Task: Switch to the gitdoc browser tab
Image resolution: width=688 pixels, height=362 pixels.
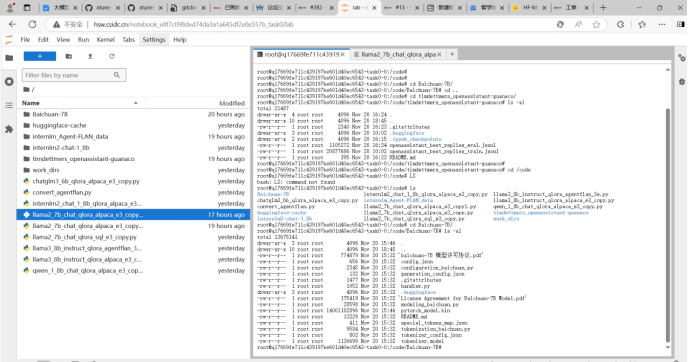Action: pos(187,8)
